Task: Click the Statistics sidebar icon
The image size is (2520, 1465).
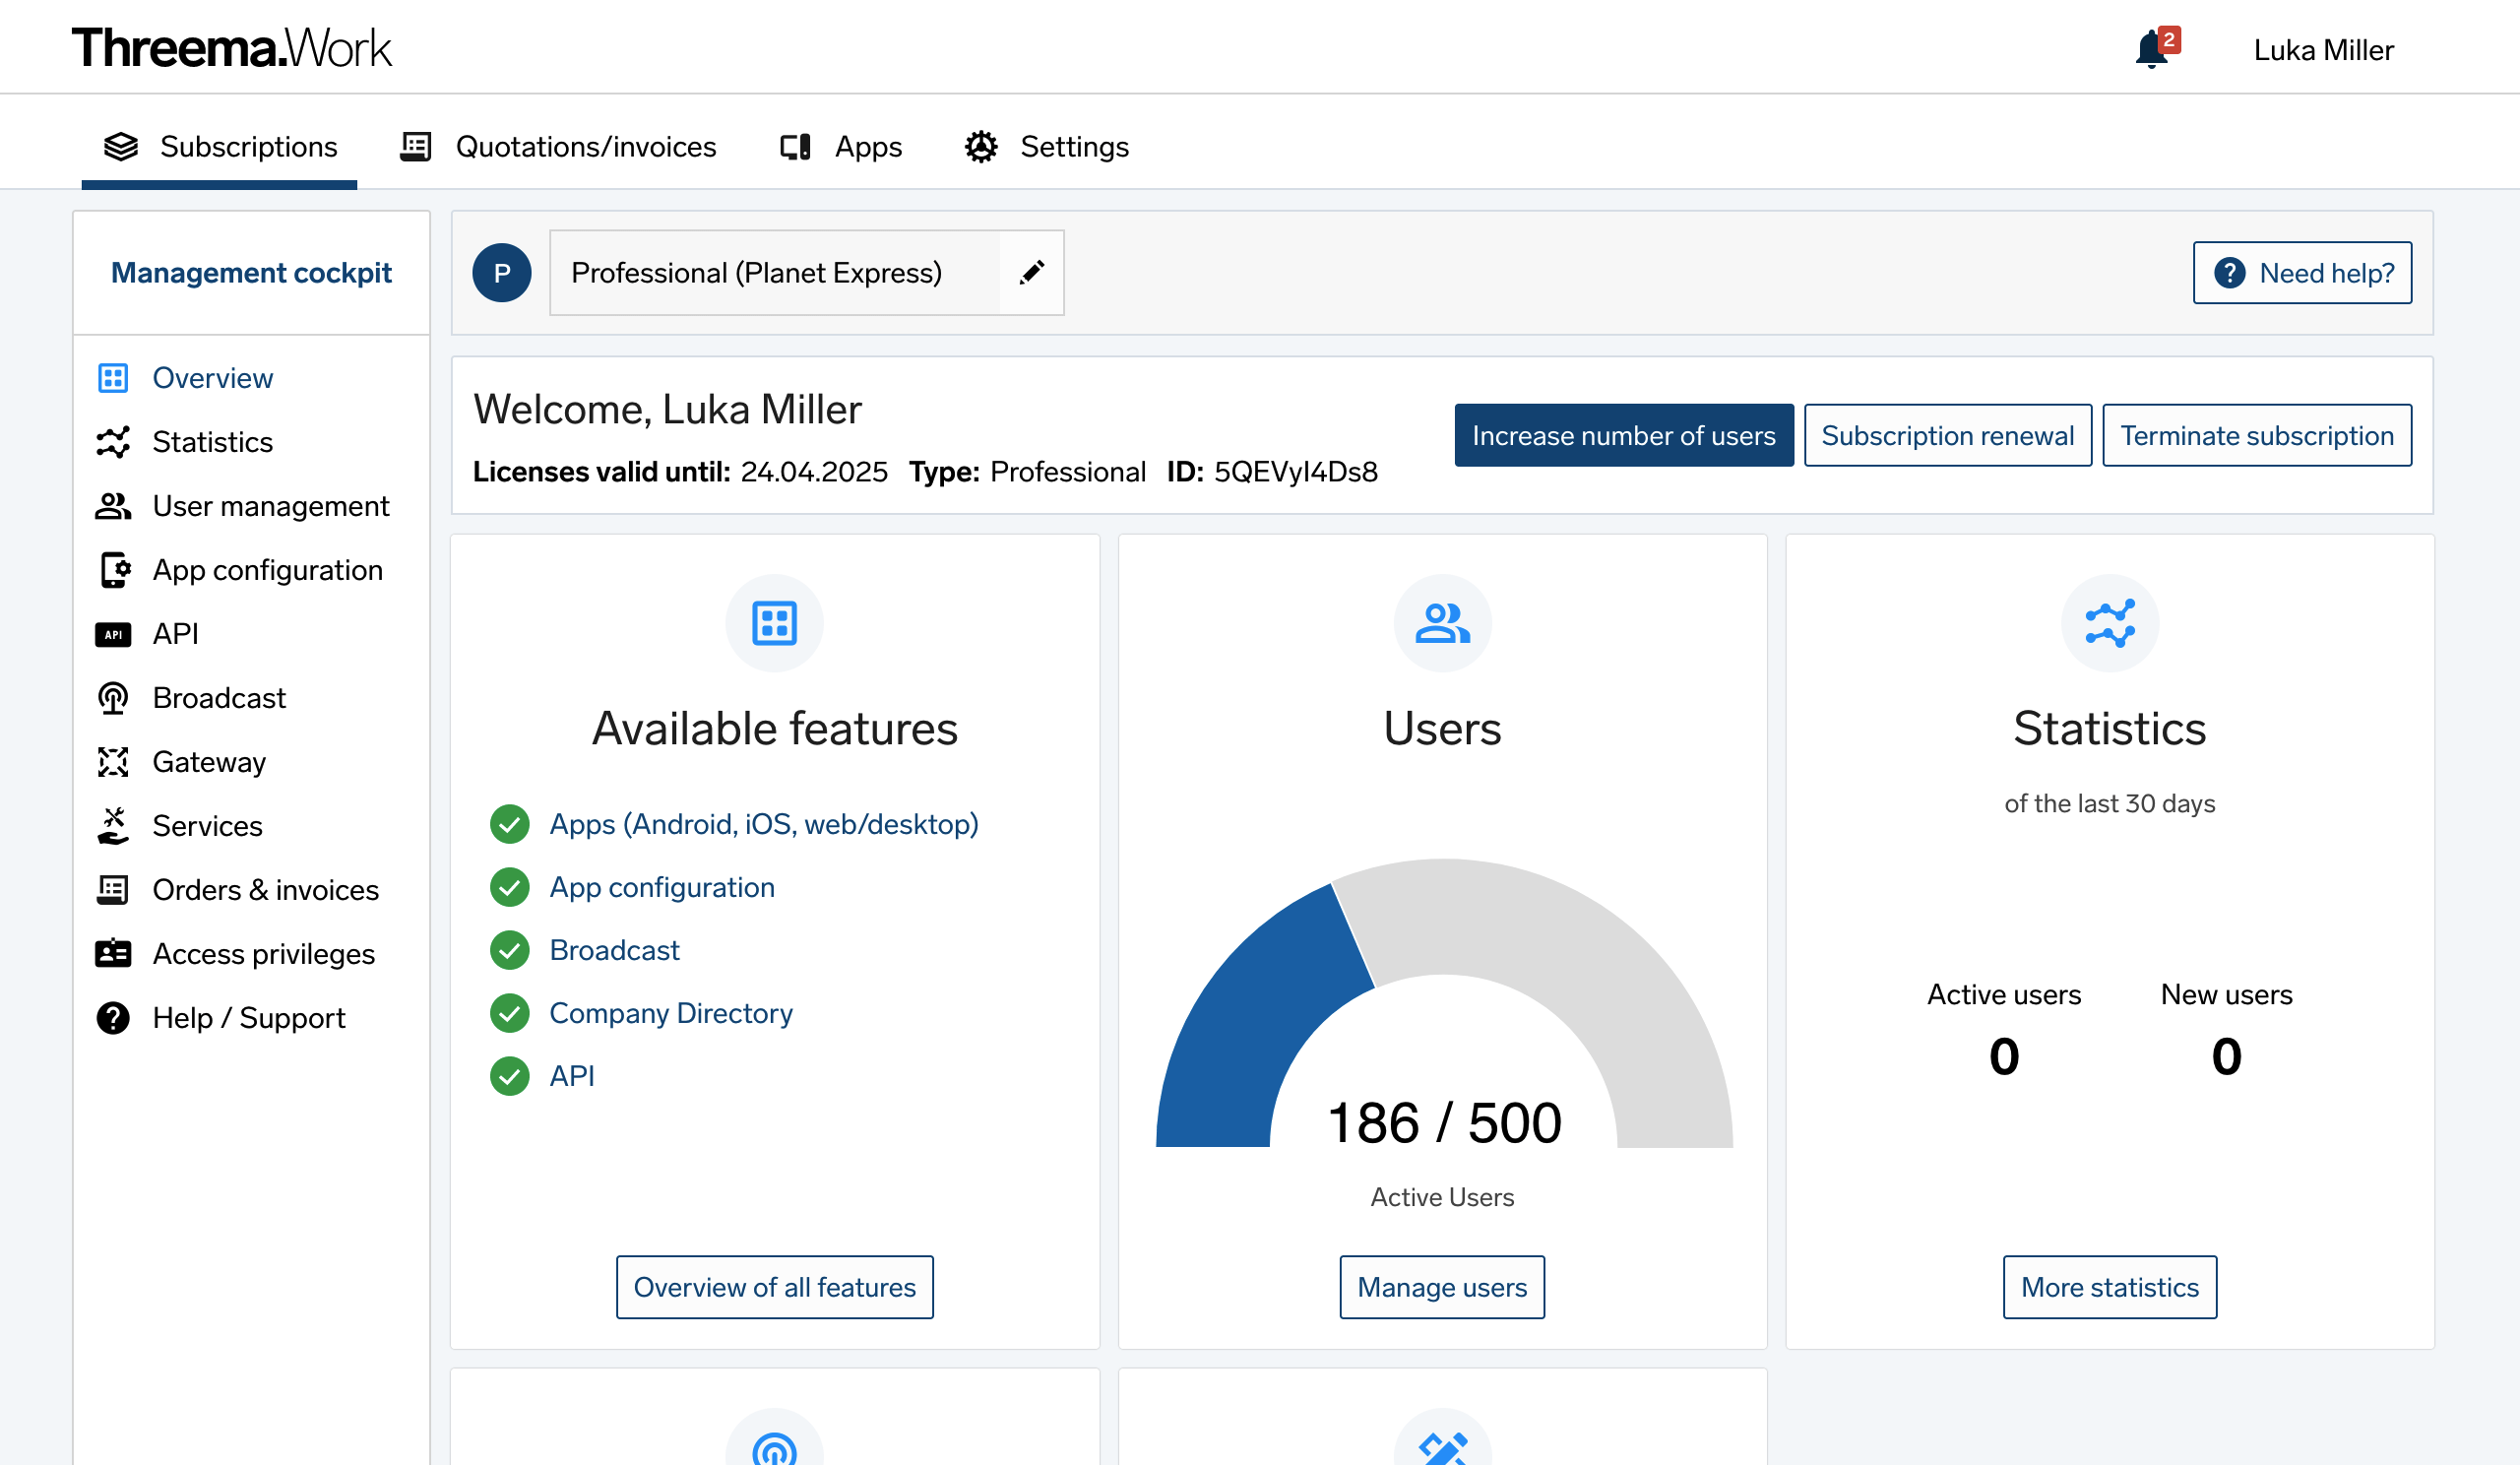Action: pos(113,441)
